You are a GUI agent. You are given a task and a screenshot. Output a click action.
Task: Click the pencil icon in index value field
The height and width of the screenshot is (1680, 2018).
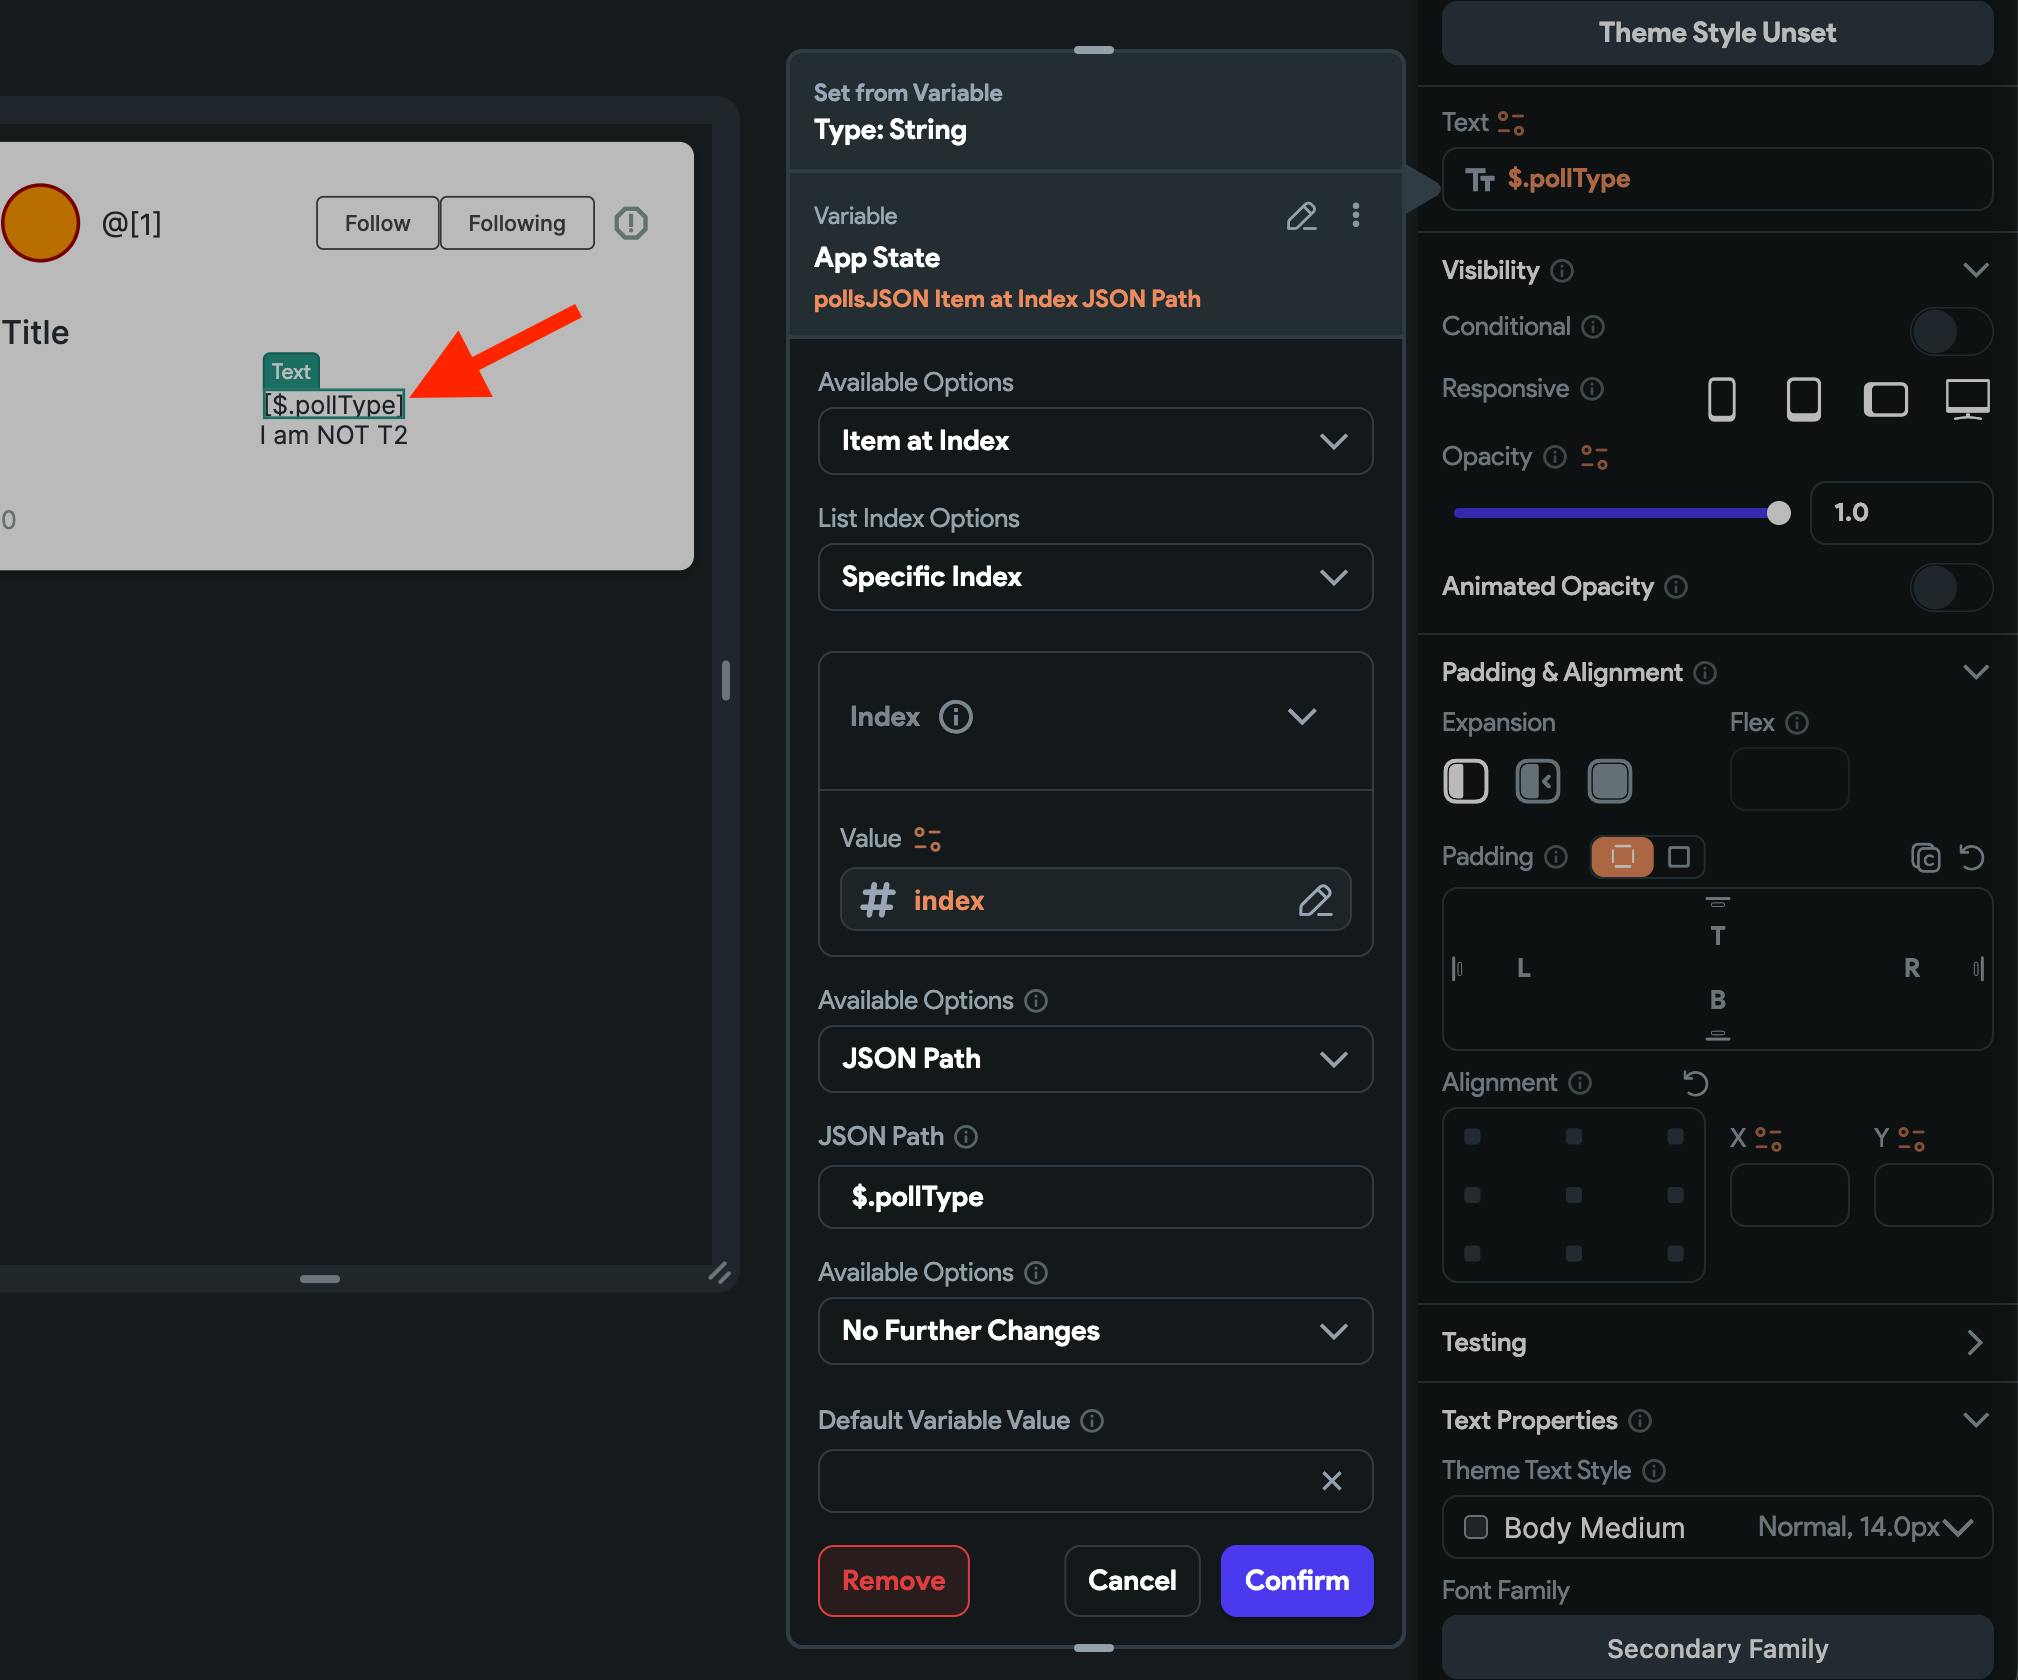[1315, 901]
